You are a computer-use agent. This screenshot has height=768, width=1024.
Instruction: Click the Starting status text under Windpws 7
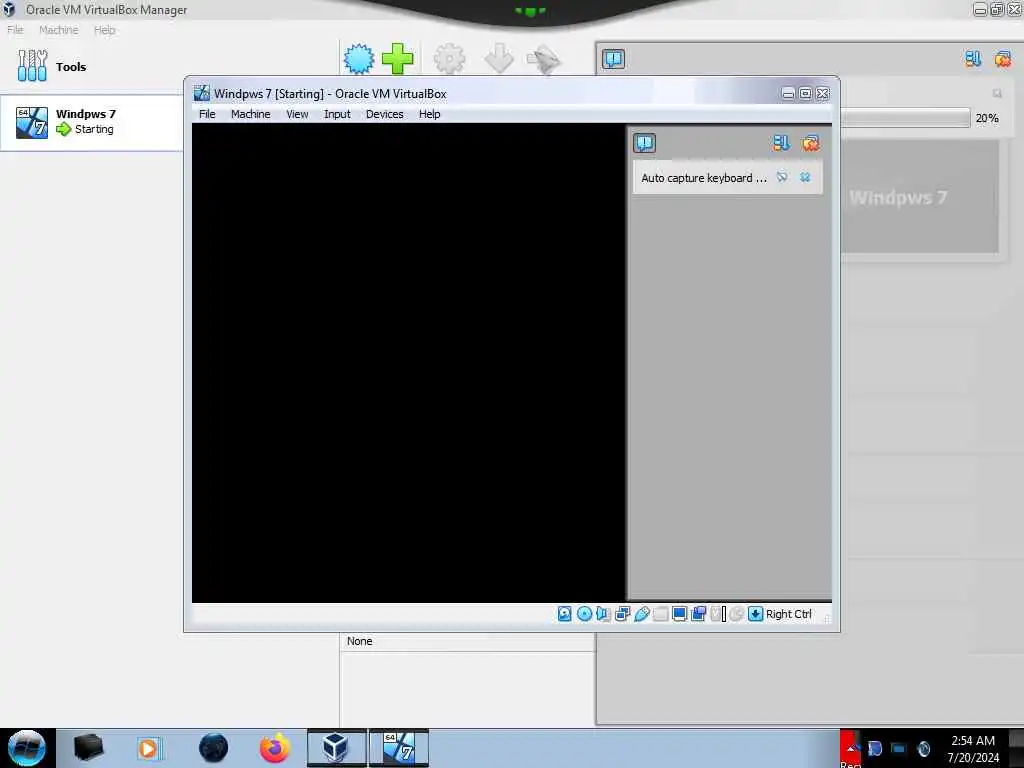pyautogui.click(x=94, y=129)
